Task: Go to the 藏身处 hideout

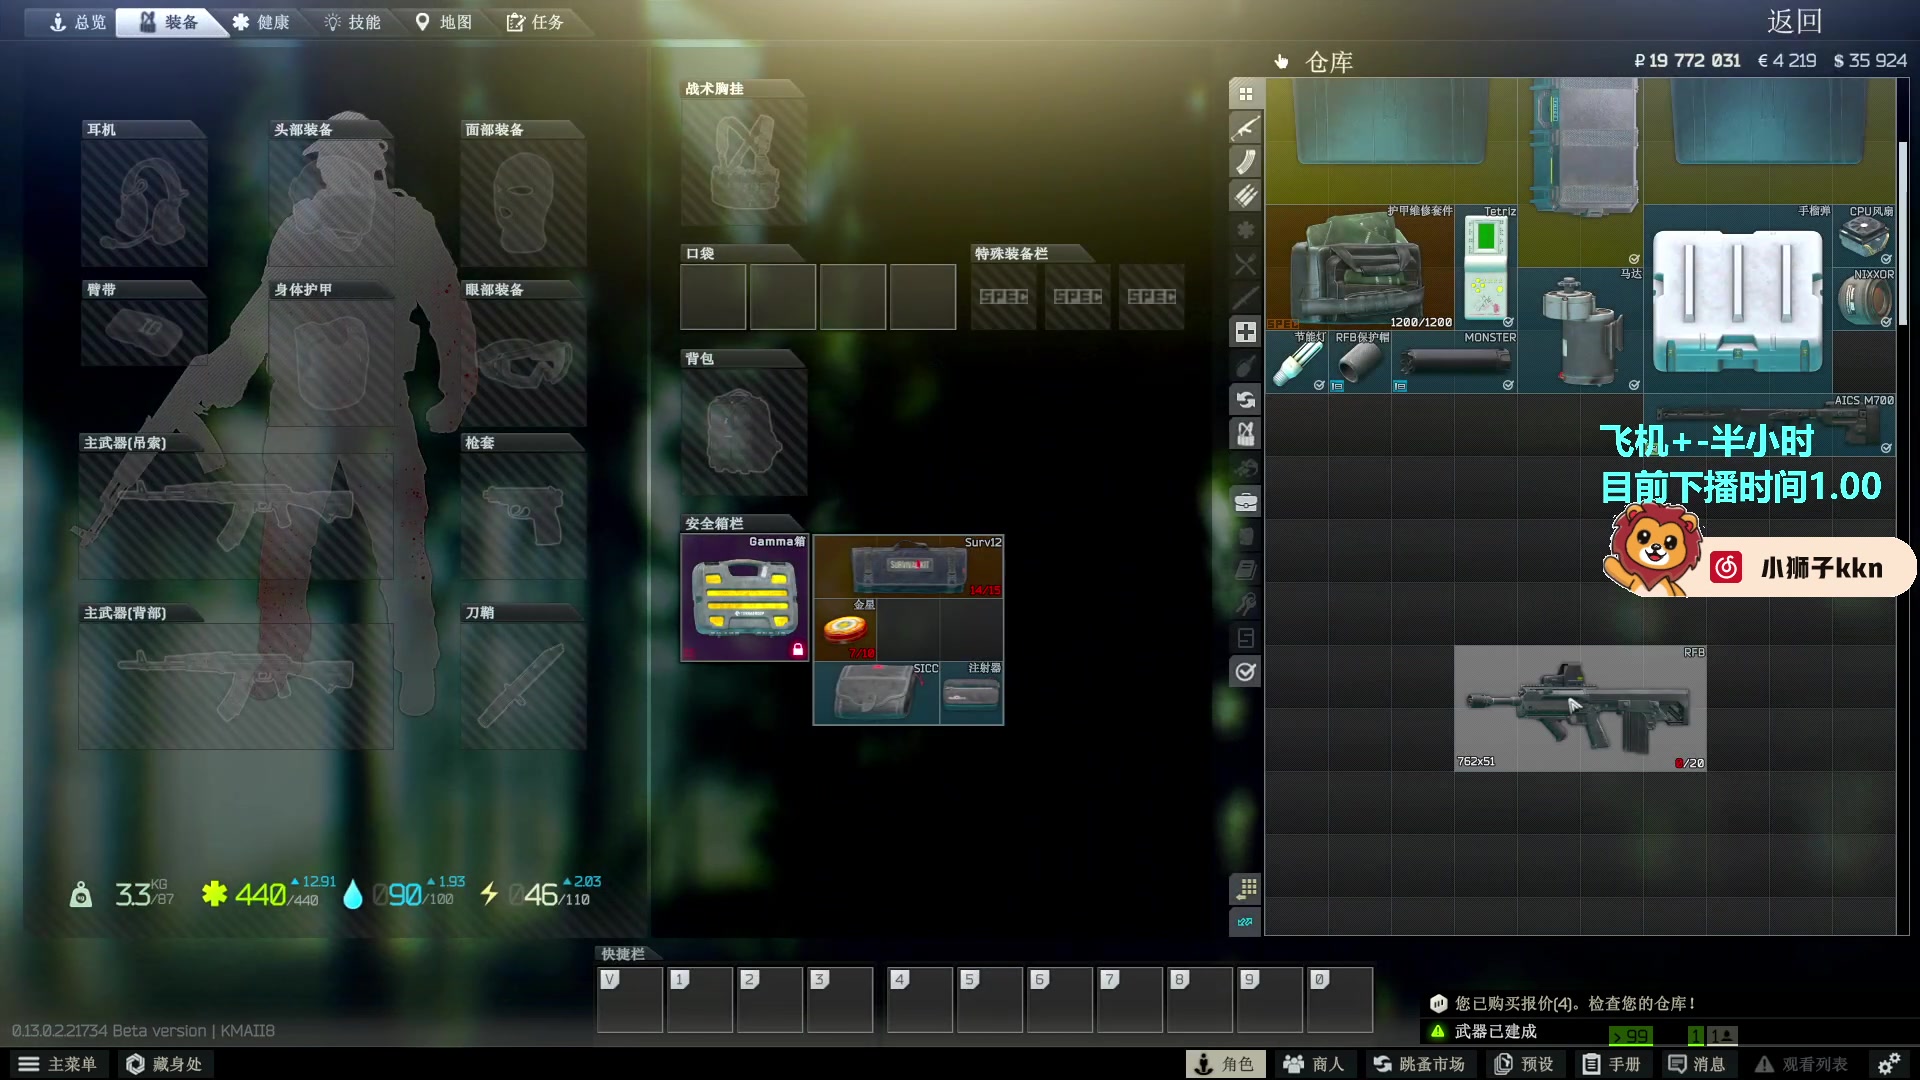Action: [x=164, y=1064]
